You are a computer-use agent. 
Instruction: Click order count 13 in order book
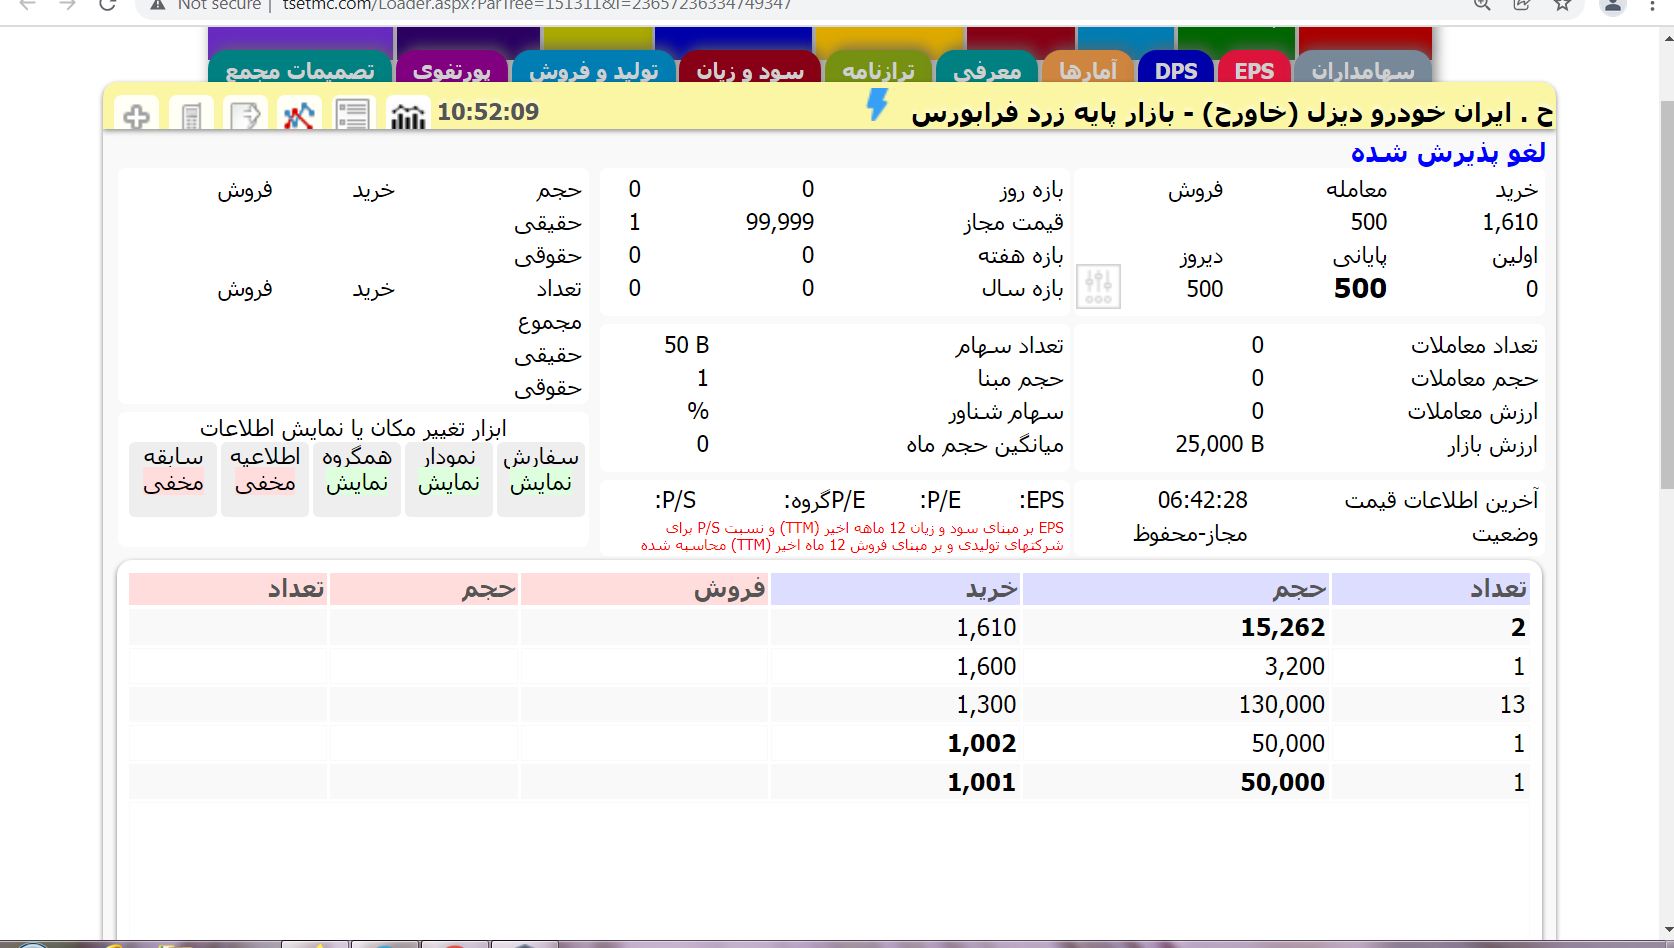[1512, 704]
